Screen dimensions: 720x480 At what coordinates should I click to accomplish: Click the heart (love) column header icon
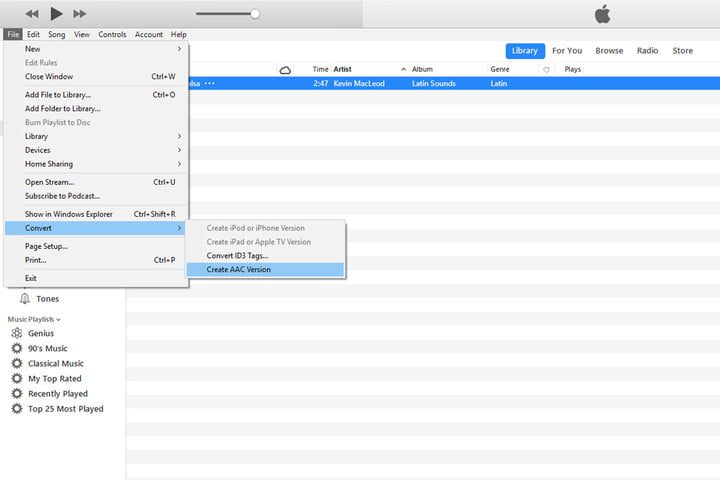(546, 70)
